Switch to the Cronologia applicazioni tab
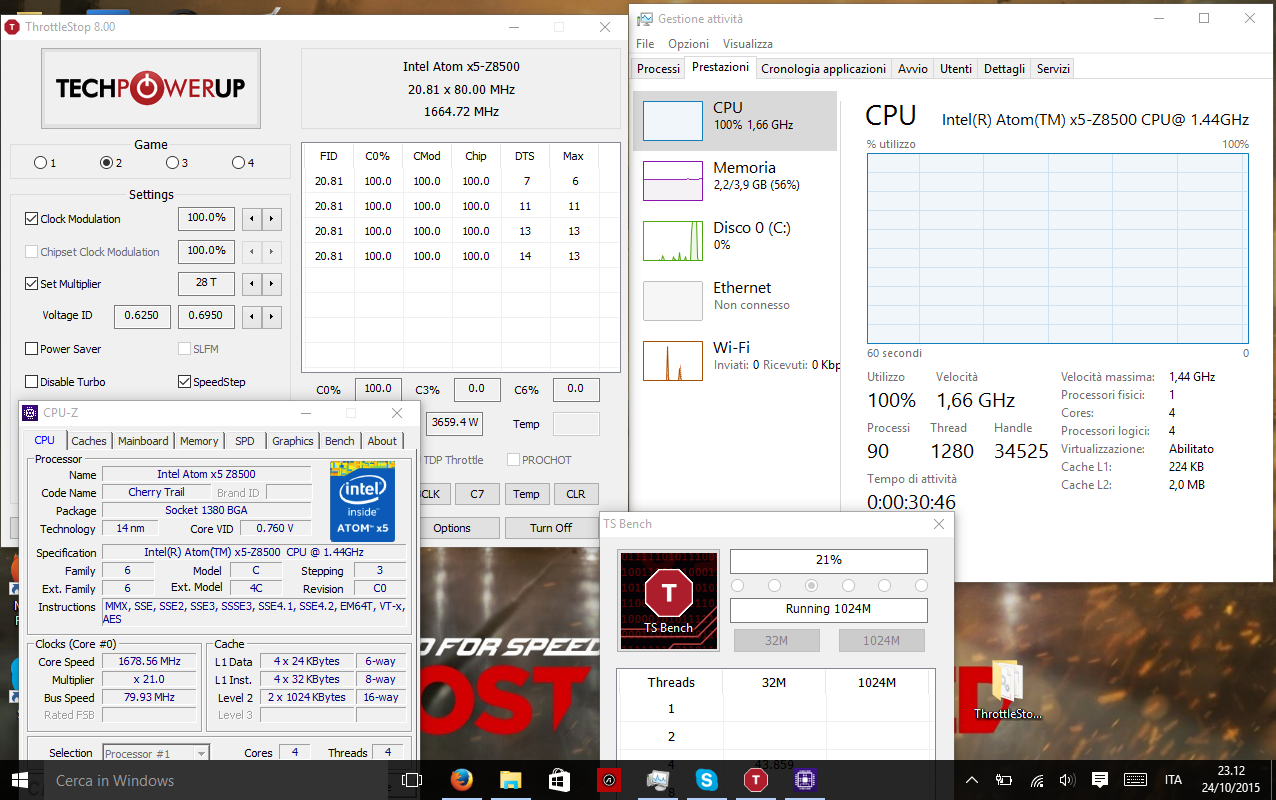Viewport: 1276px width, 800px height. pos(823,69)
